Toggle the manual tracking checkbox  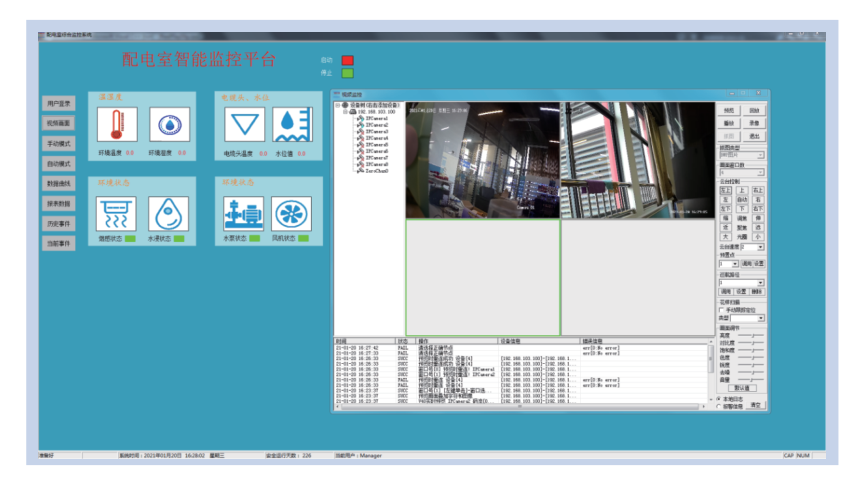(x=722, y=310)
